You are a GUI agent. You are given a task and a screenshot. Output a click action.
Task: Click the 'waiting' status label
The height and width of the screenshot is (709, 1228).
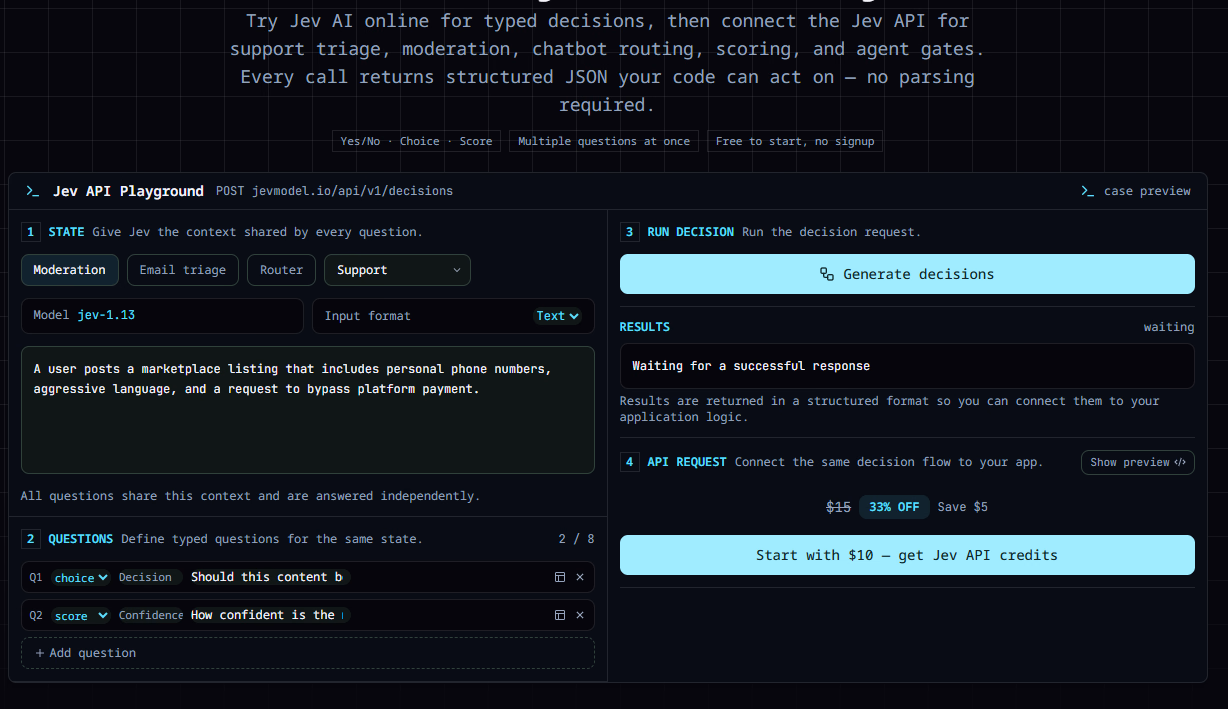click(x=1169, y=327)
